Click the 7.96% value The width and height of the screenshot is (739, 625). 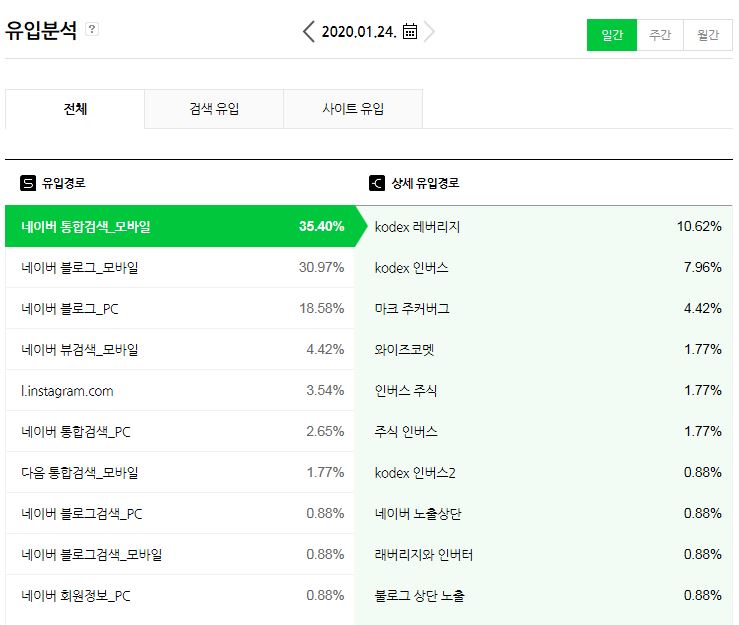703,267
